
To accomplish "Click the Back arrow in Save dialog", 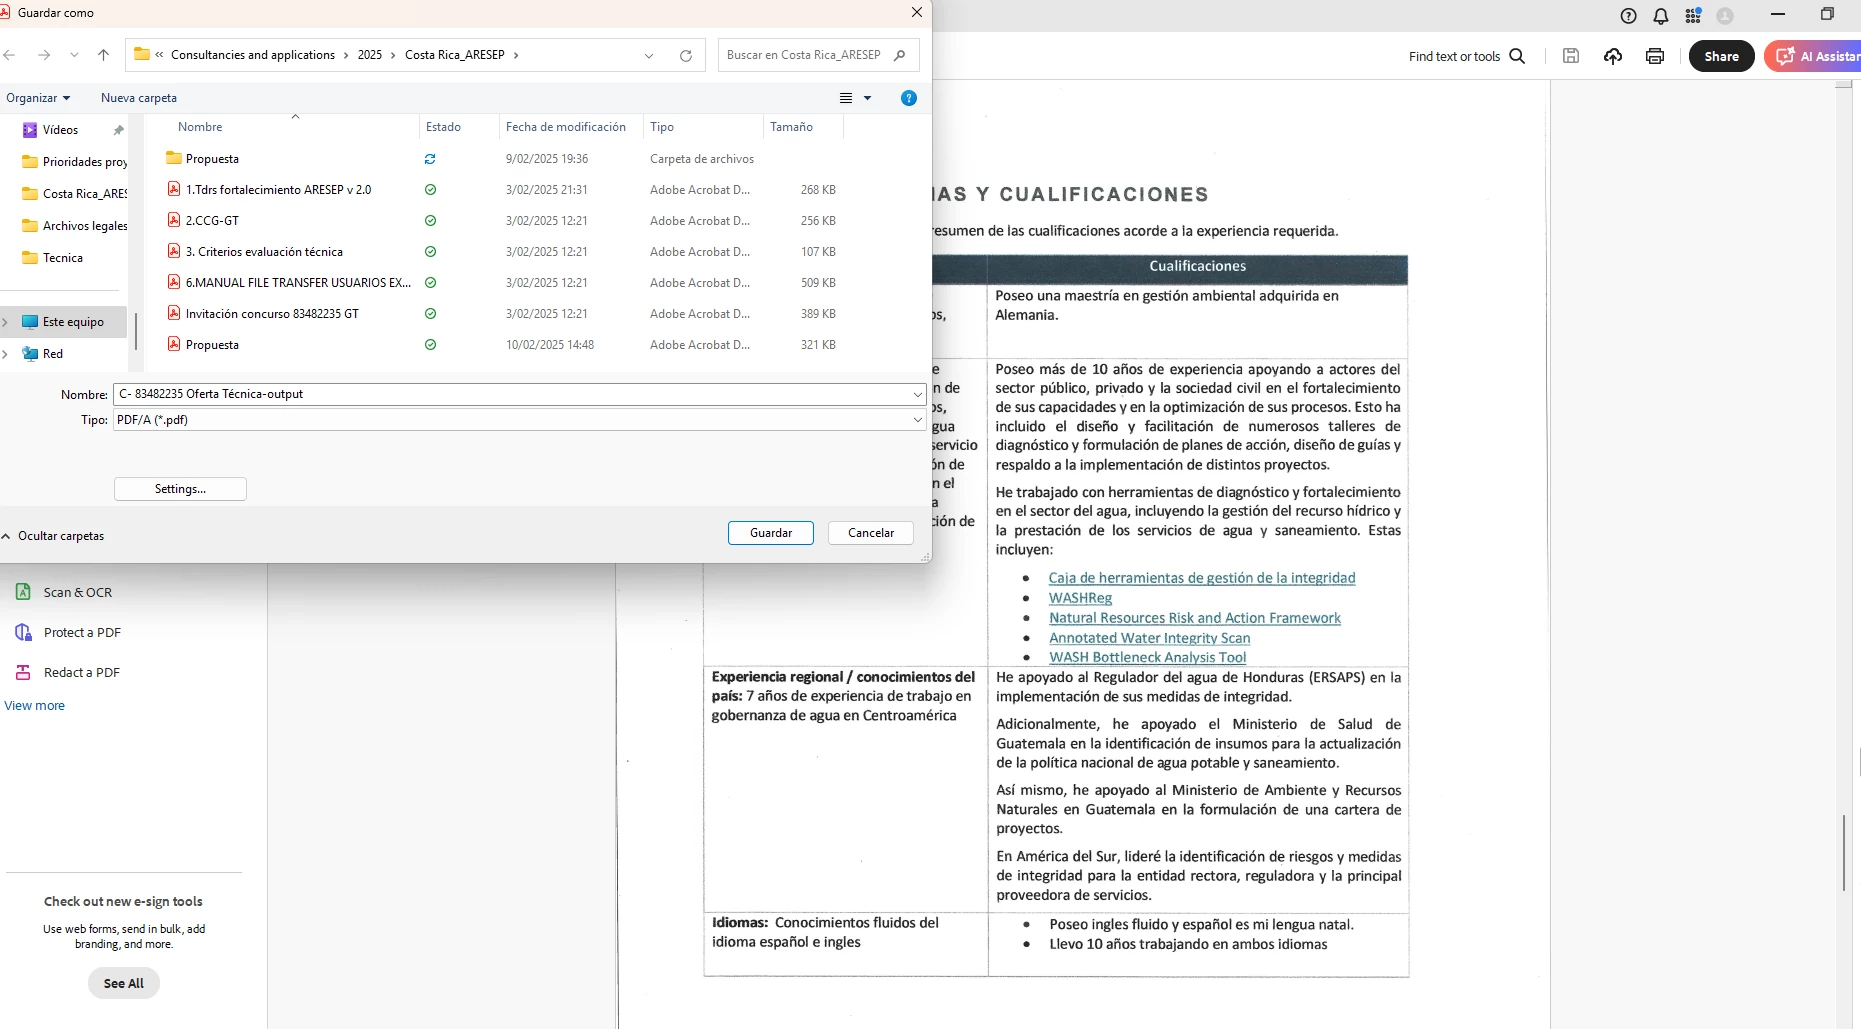I will coord(9,55).
